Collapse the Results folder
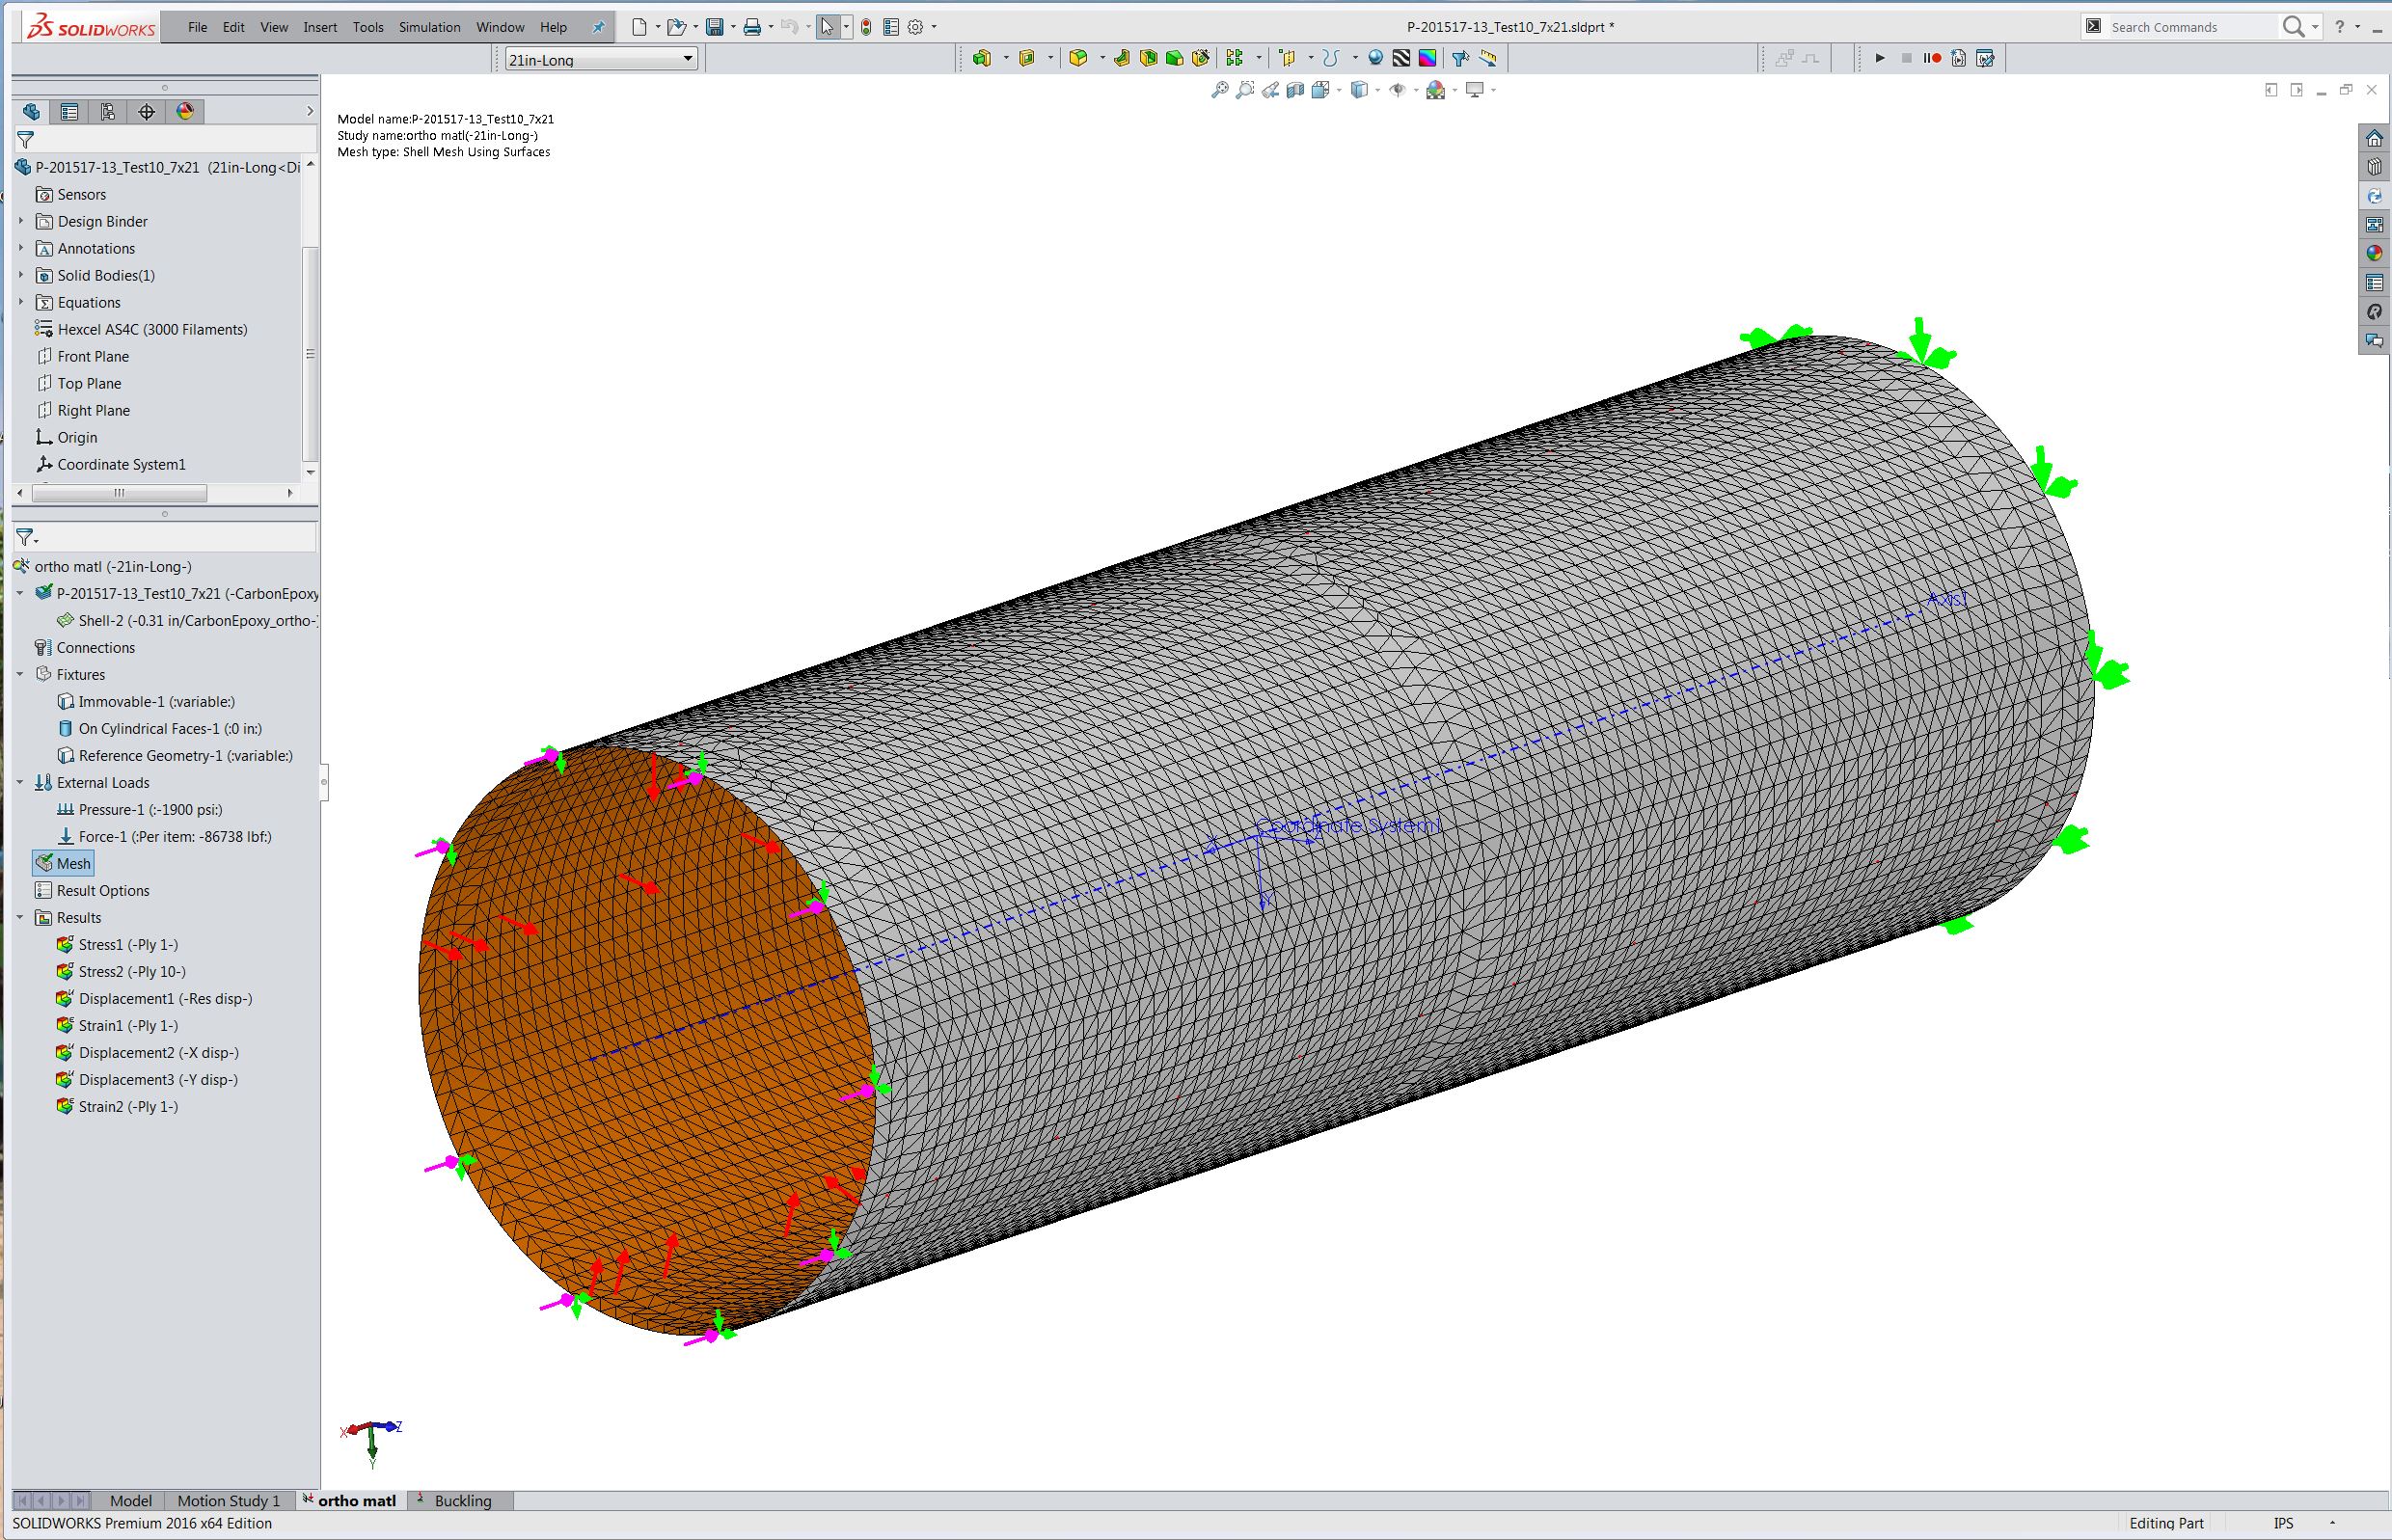Viewport: 2392px width, 1540px height. point(20,917)
